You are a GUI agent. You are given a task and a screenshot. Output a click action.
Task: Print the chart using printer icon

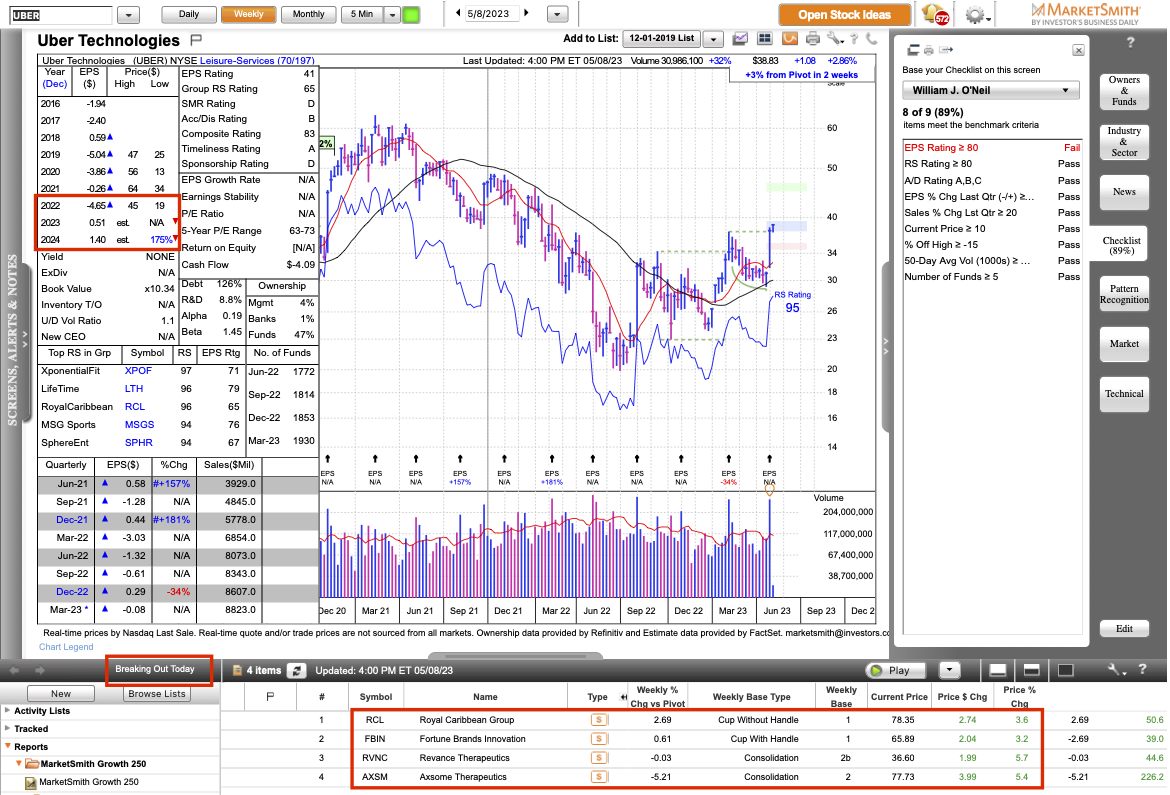tap(813, 38)
